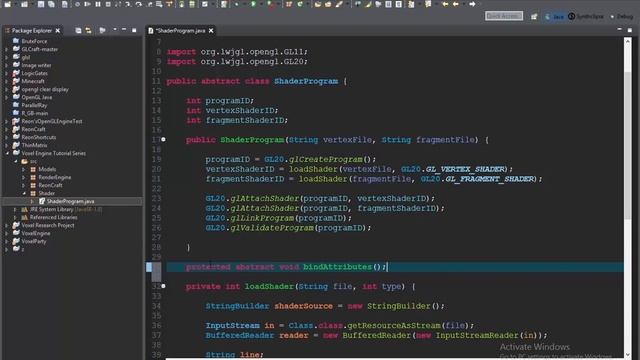Expand the Models package

pos(24,169)
